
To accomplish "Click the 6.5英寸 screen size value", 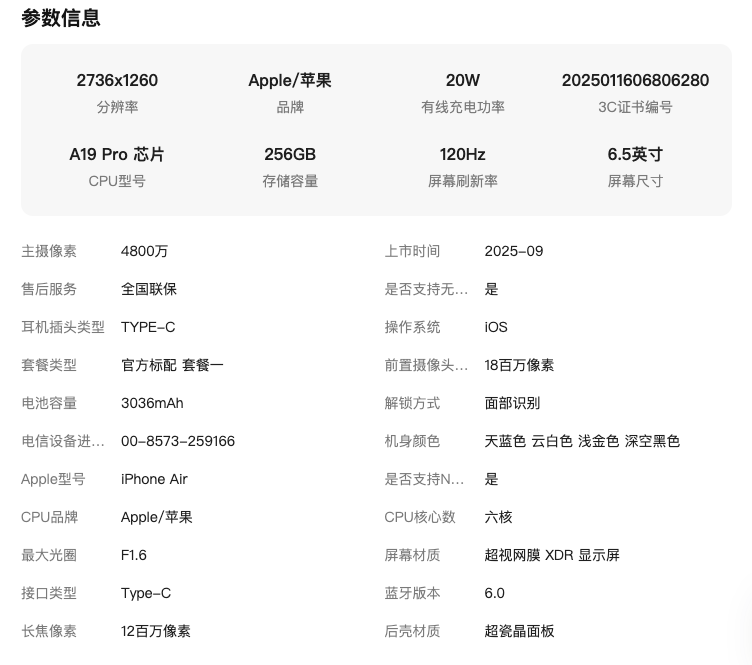I will [x=635, y=154].
